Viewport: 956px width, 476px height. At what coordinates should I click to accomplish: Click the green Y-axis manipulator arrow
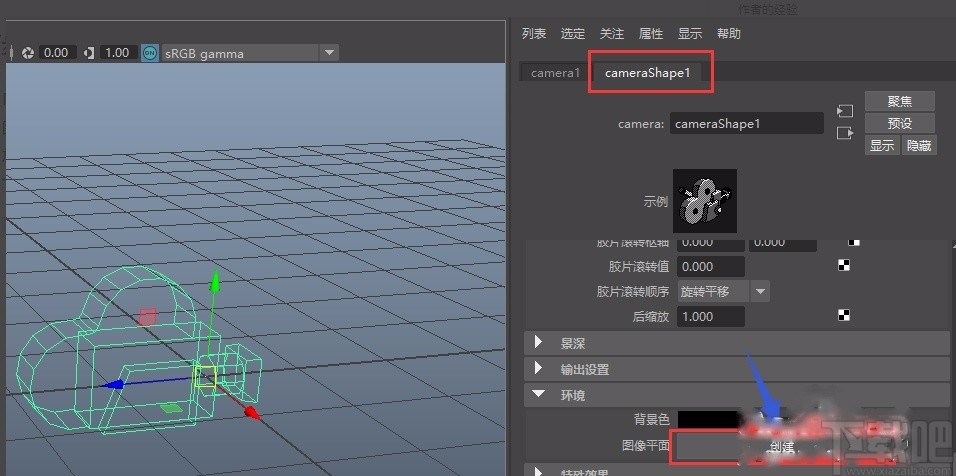pos(214,283)
